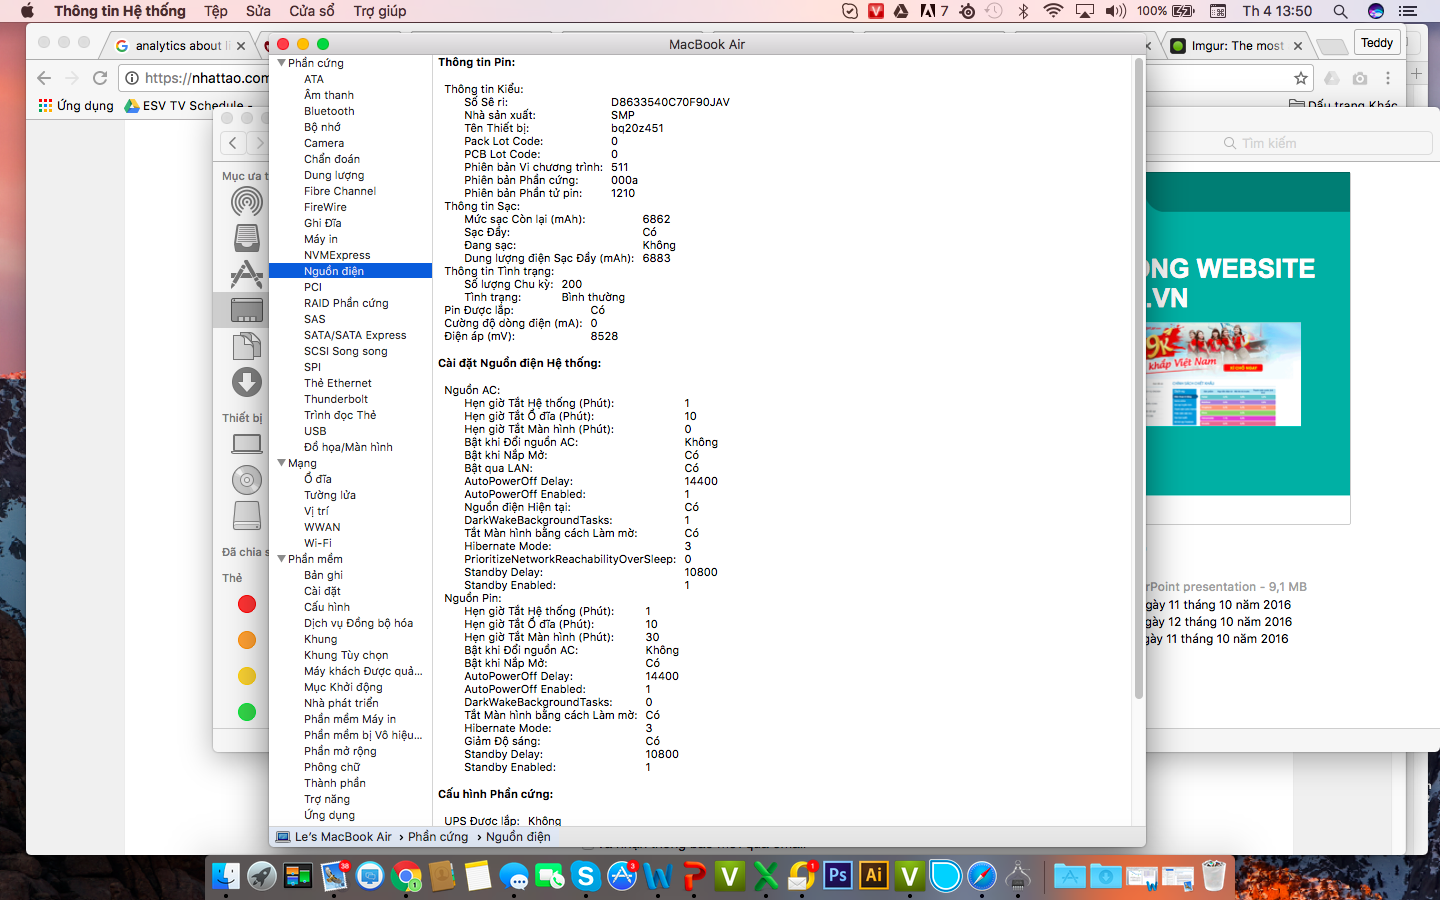Switch to the Imgur tab
This screenshot has width=1440, height=900.
tap(1236, 46)
